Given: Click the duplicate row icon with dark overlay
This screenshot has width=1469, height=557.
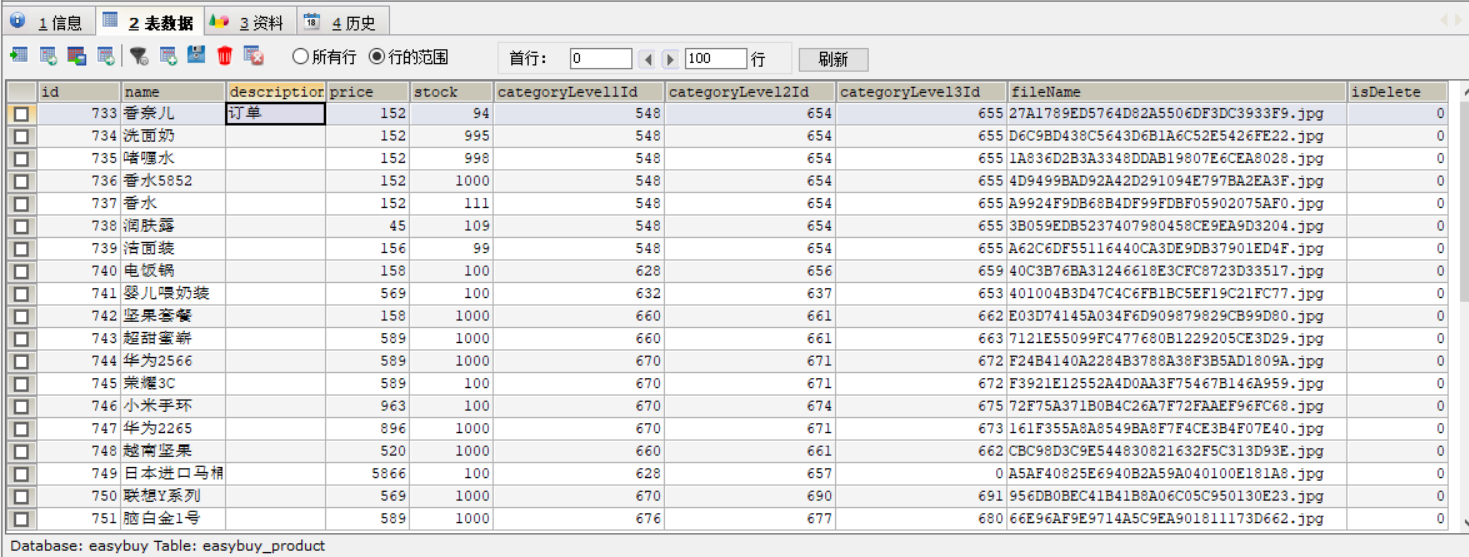Looking at the screenshot, I should (77, 55).
